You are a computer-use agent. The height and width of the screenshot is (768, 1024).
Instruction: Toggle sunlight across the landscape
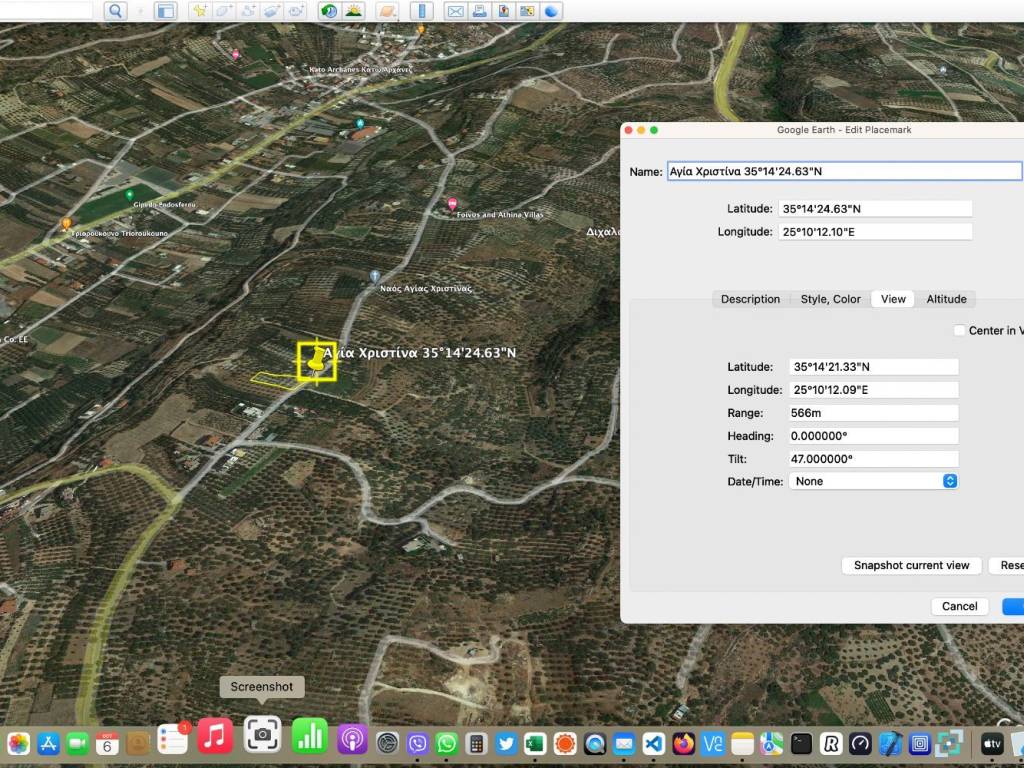pyautogui.click(x=354, y=11)
